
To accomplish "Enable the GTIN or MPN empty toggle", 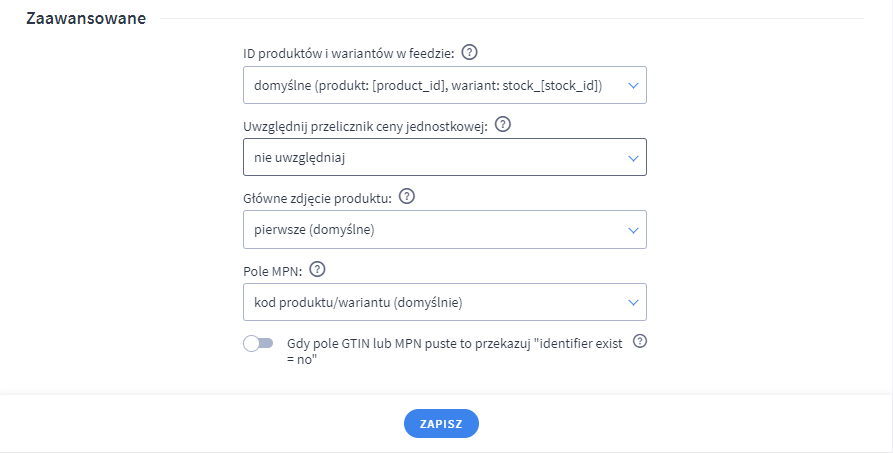I will click(258, 343).
